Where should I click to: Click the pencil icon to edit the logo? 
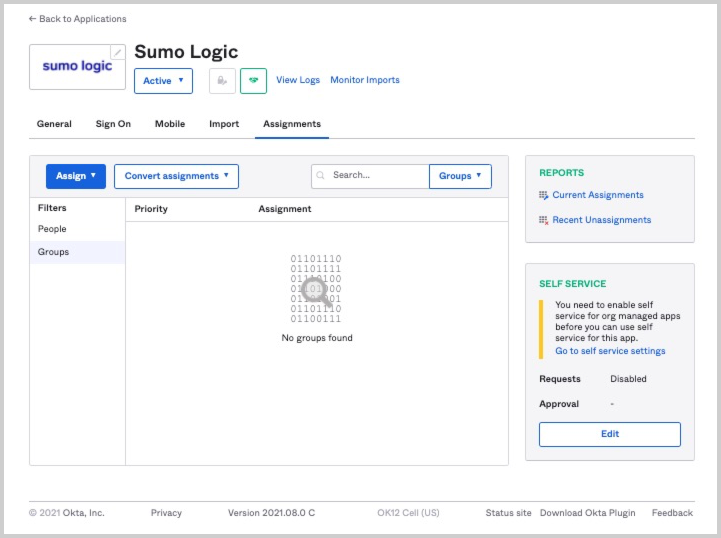[118, 52]
